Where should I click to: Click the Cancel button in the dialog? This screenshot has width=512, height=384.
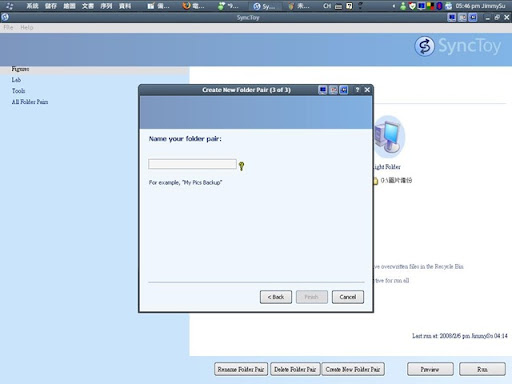coord(348,297)
